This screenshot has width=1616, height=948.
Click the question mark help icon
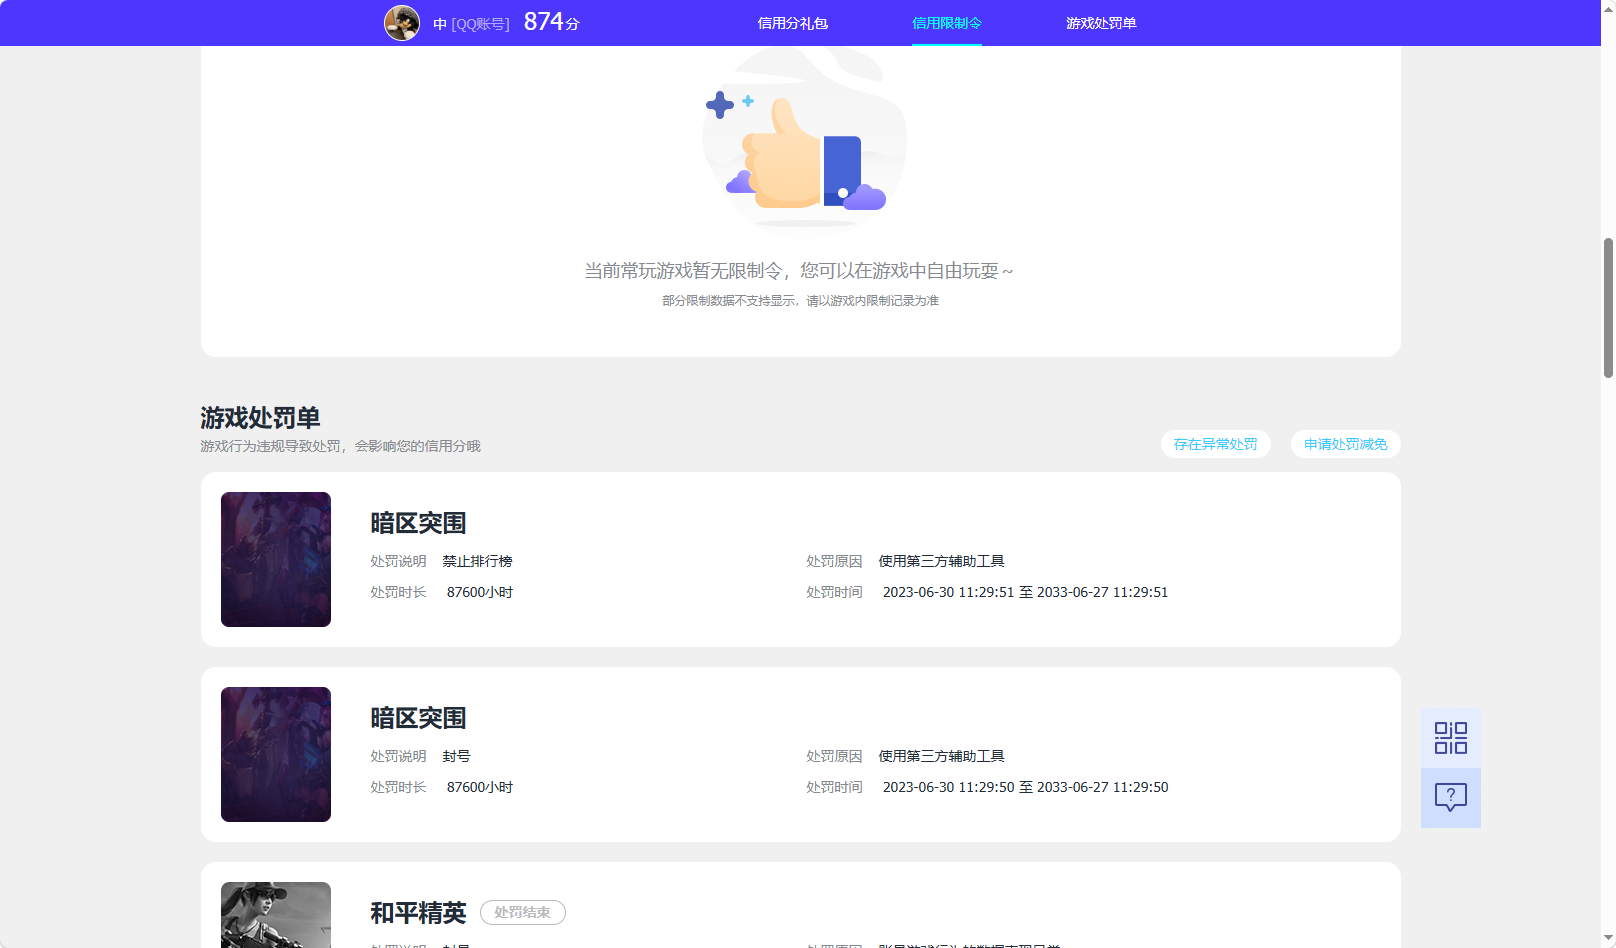(1450, 797)
